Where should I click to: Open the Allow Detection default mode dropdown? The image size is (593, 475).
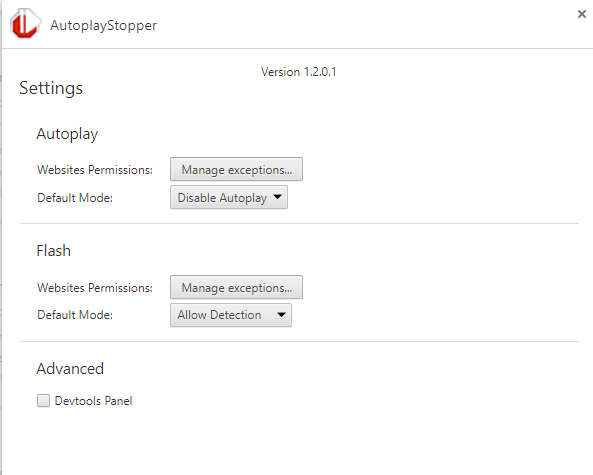[231, 315]
